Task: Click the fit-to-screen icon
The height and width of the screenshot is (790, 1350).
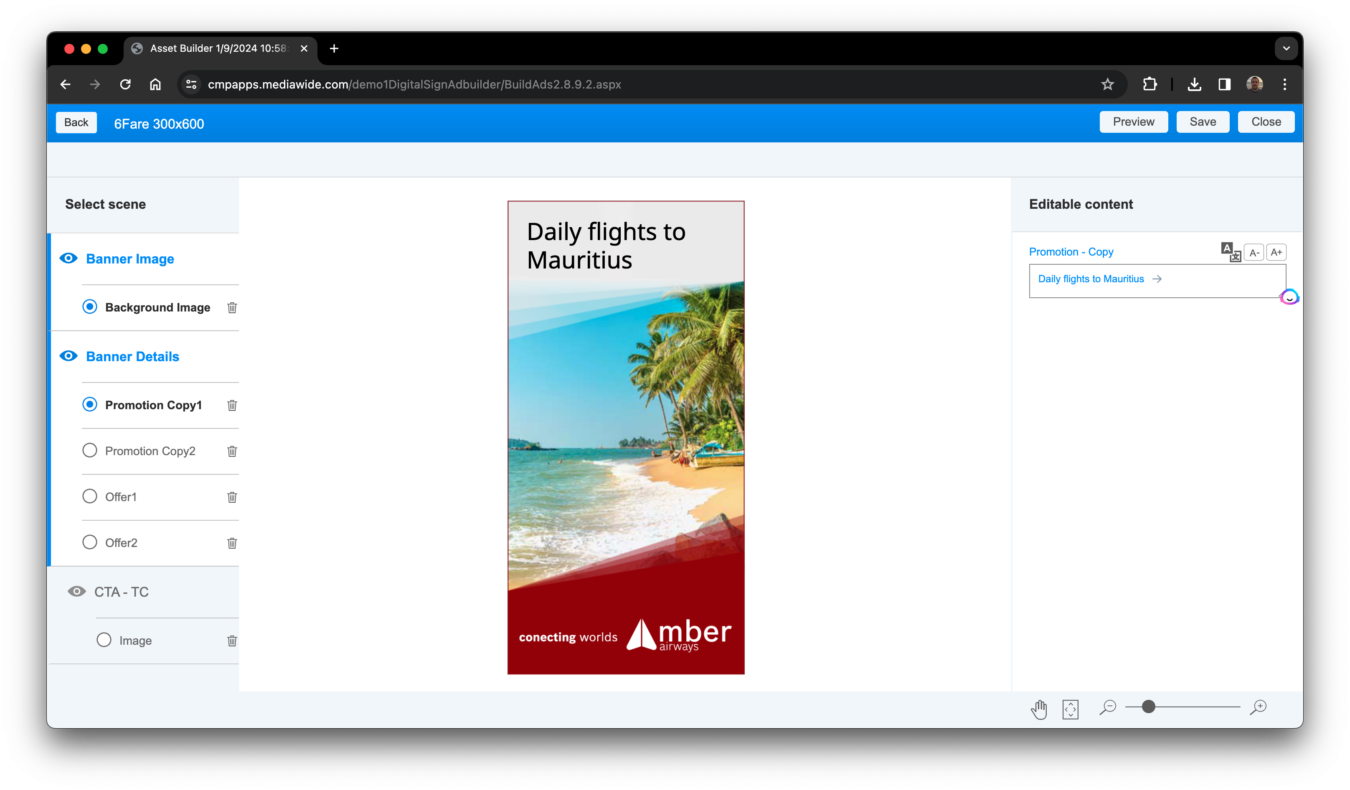Action: pyautogui.click(x=1070, y=708)
